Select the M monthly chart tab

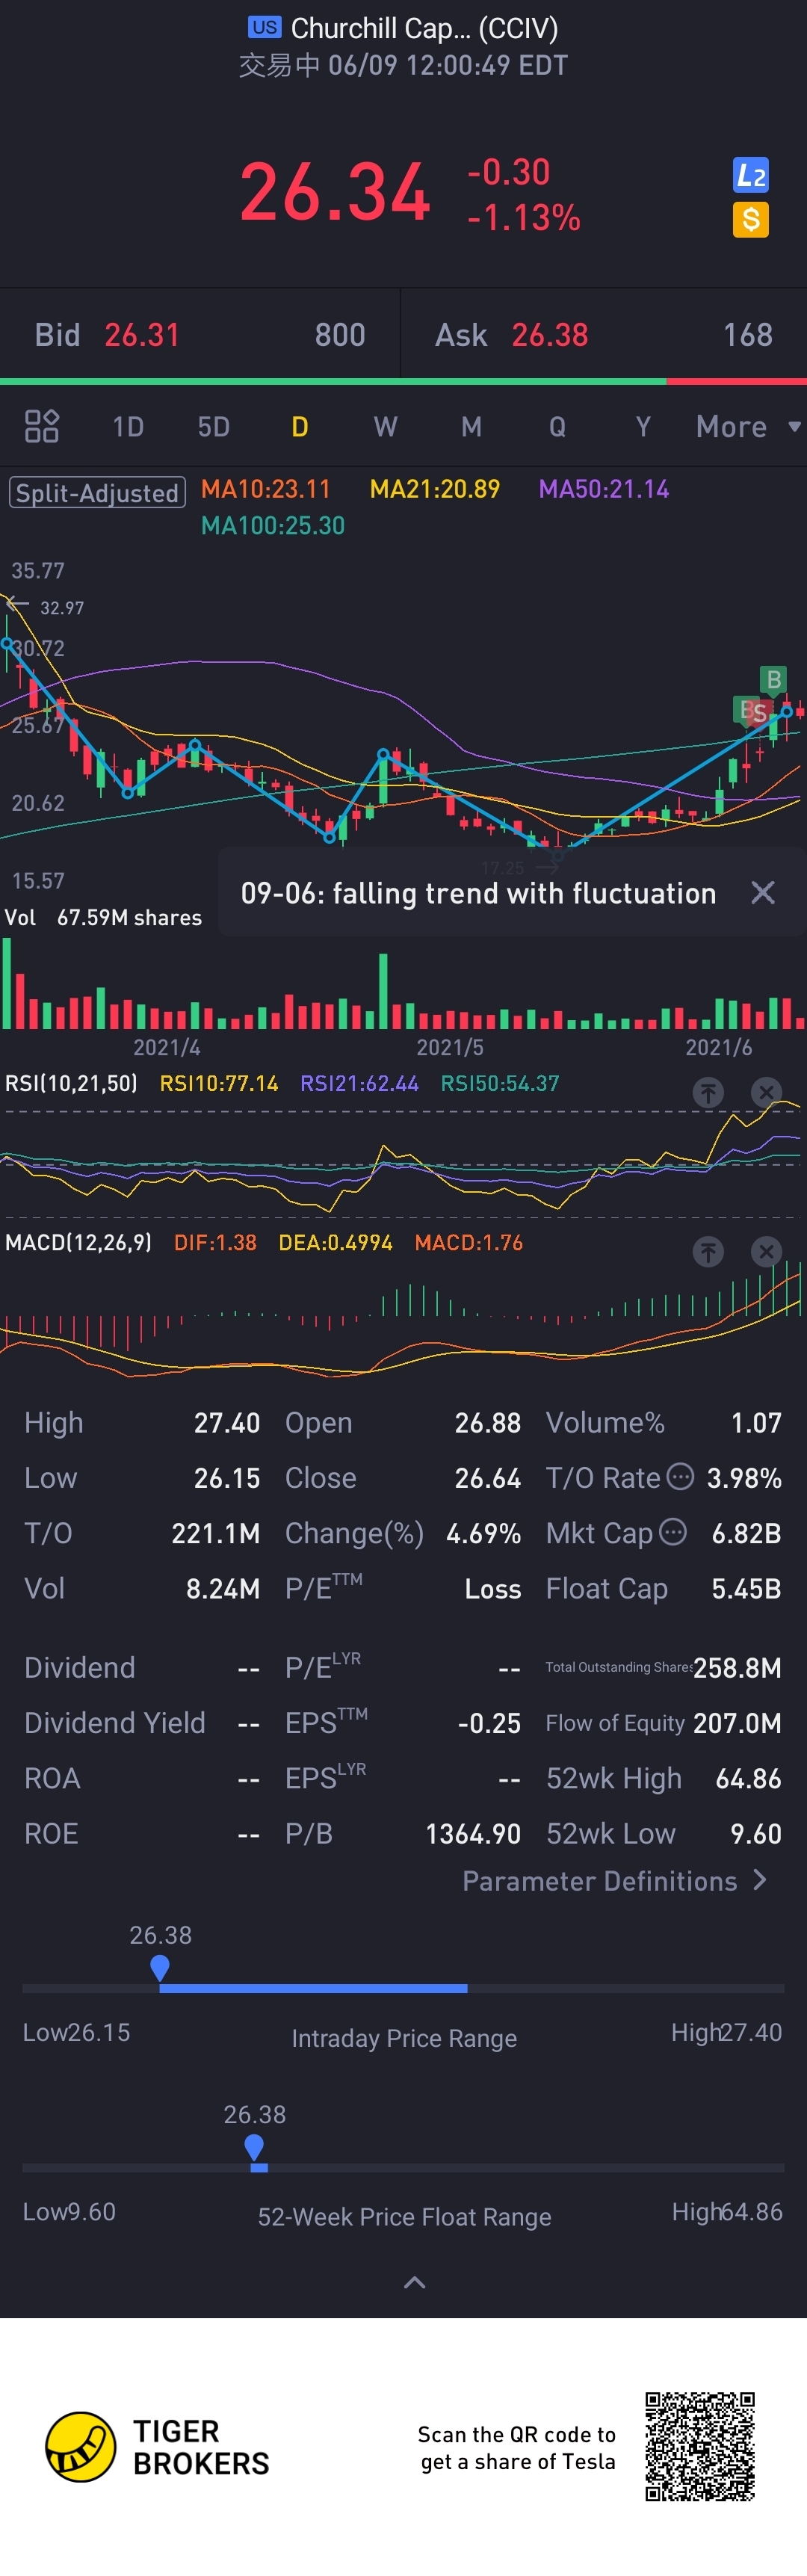[x=471, y=427]
